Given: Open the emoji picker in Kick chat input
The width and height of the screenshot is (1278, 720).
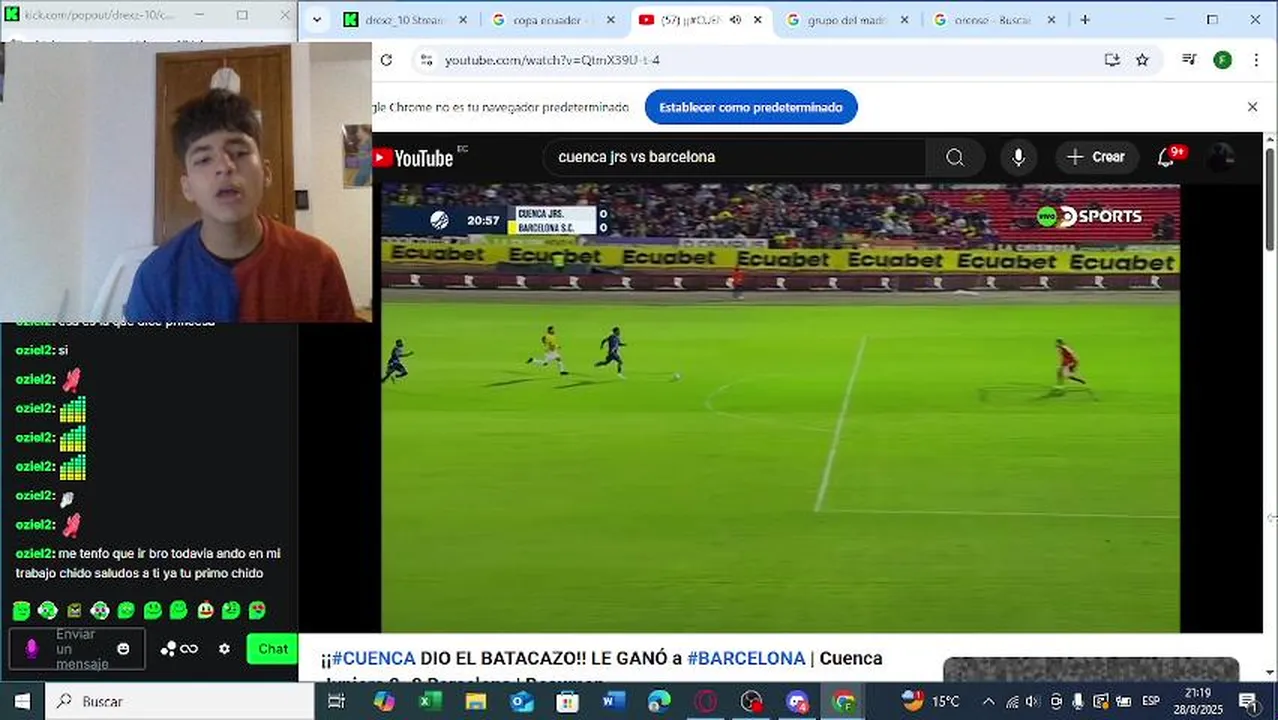Looking at the screenshot, I should (x=123, y=649).
